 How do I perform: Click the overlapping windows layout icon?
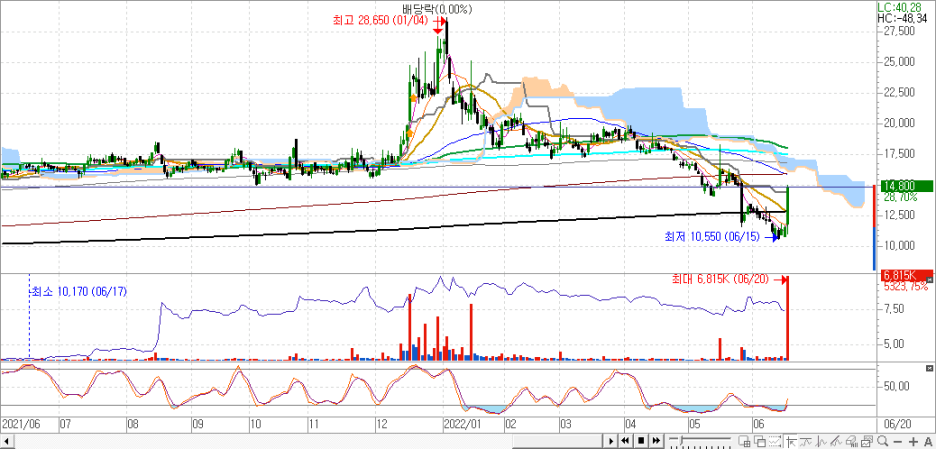point(760,441)
